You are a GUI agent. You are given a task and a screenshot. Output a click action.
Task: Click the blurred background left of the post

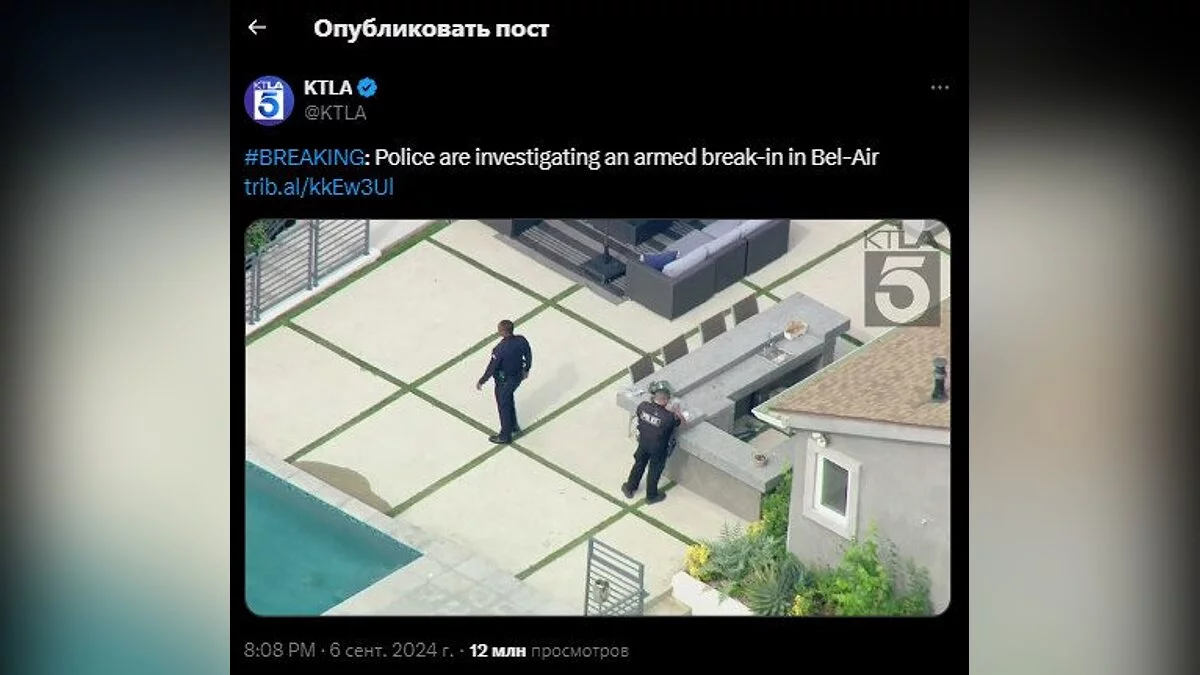coord(115,337)
